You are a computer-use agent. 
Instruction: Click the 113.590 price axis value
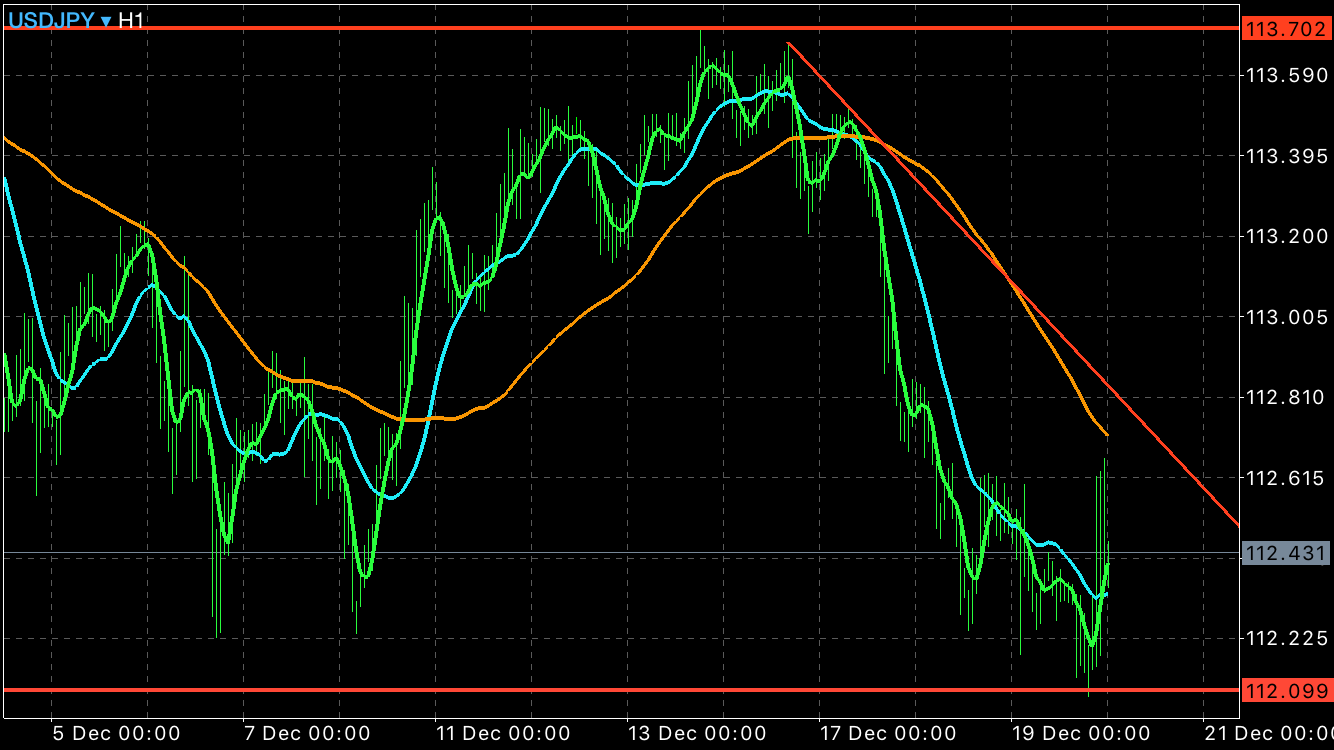tap(1286, 75)
